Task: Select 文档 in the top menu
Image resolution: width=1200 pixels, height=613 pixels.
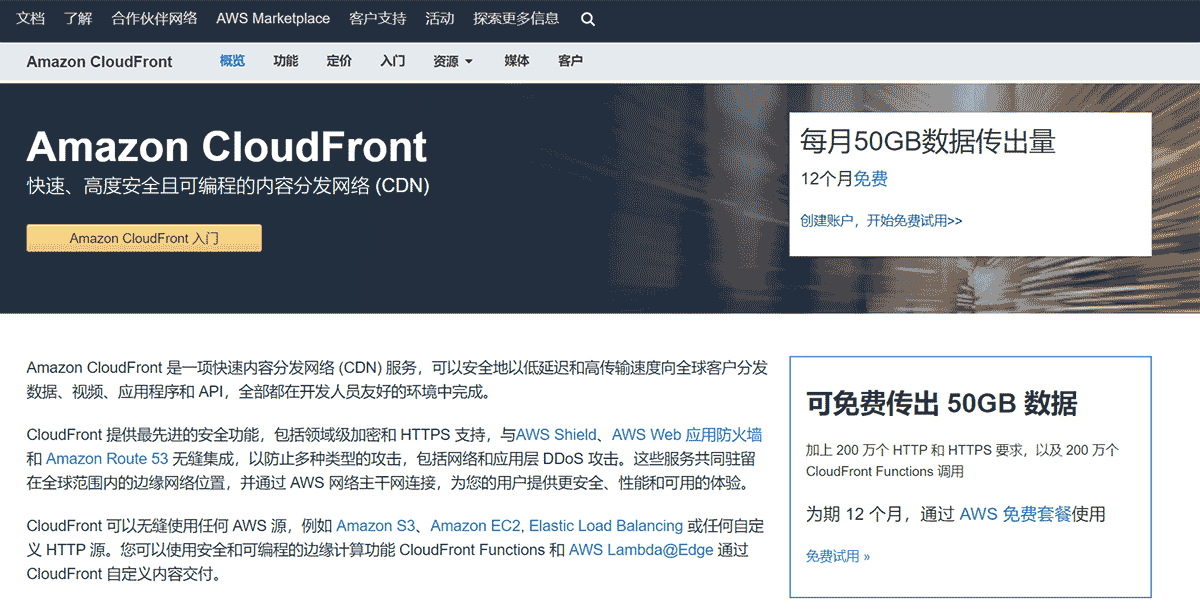Action: pyautogui.click(x=31, y=18)
